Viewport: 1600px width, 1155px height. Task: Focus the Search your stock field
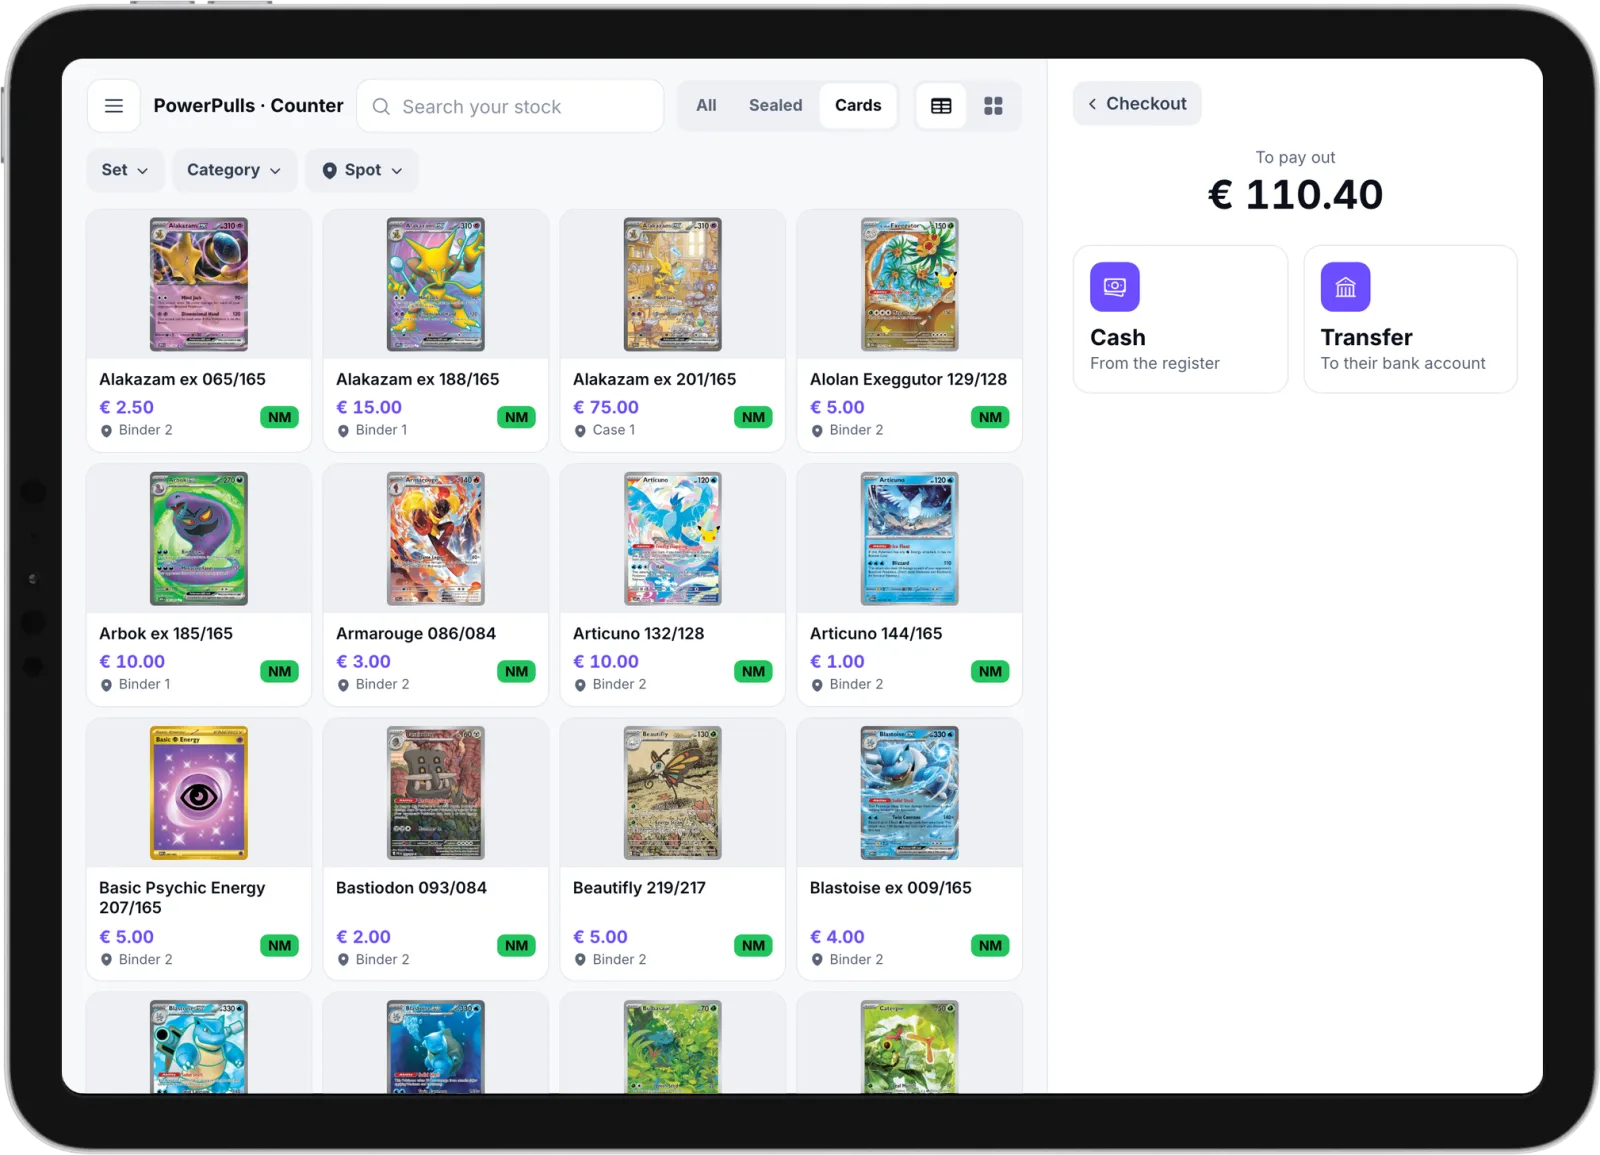(x=510, y=106)
